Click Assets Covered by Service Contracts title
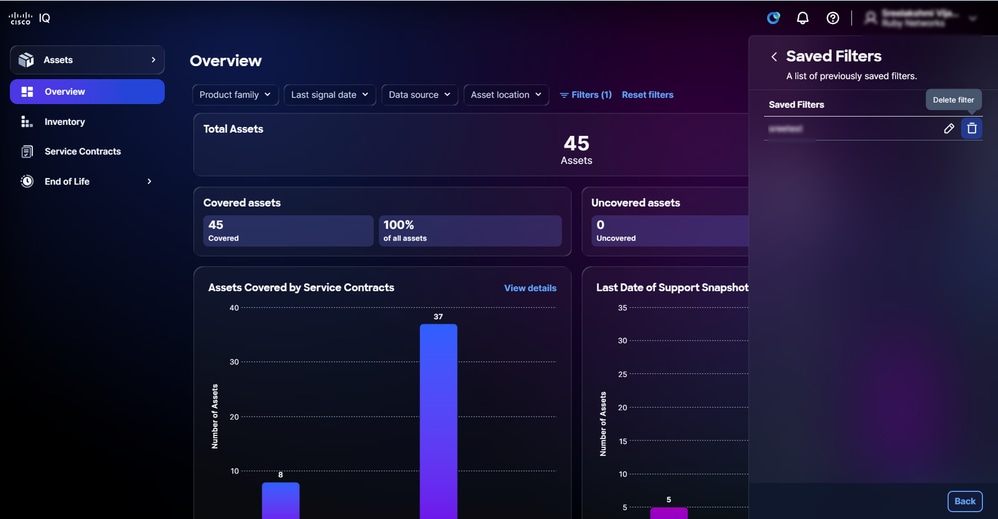 (301, 288)
